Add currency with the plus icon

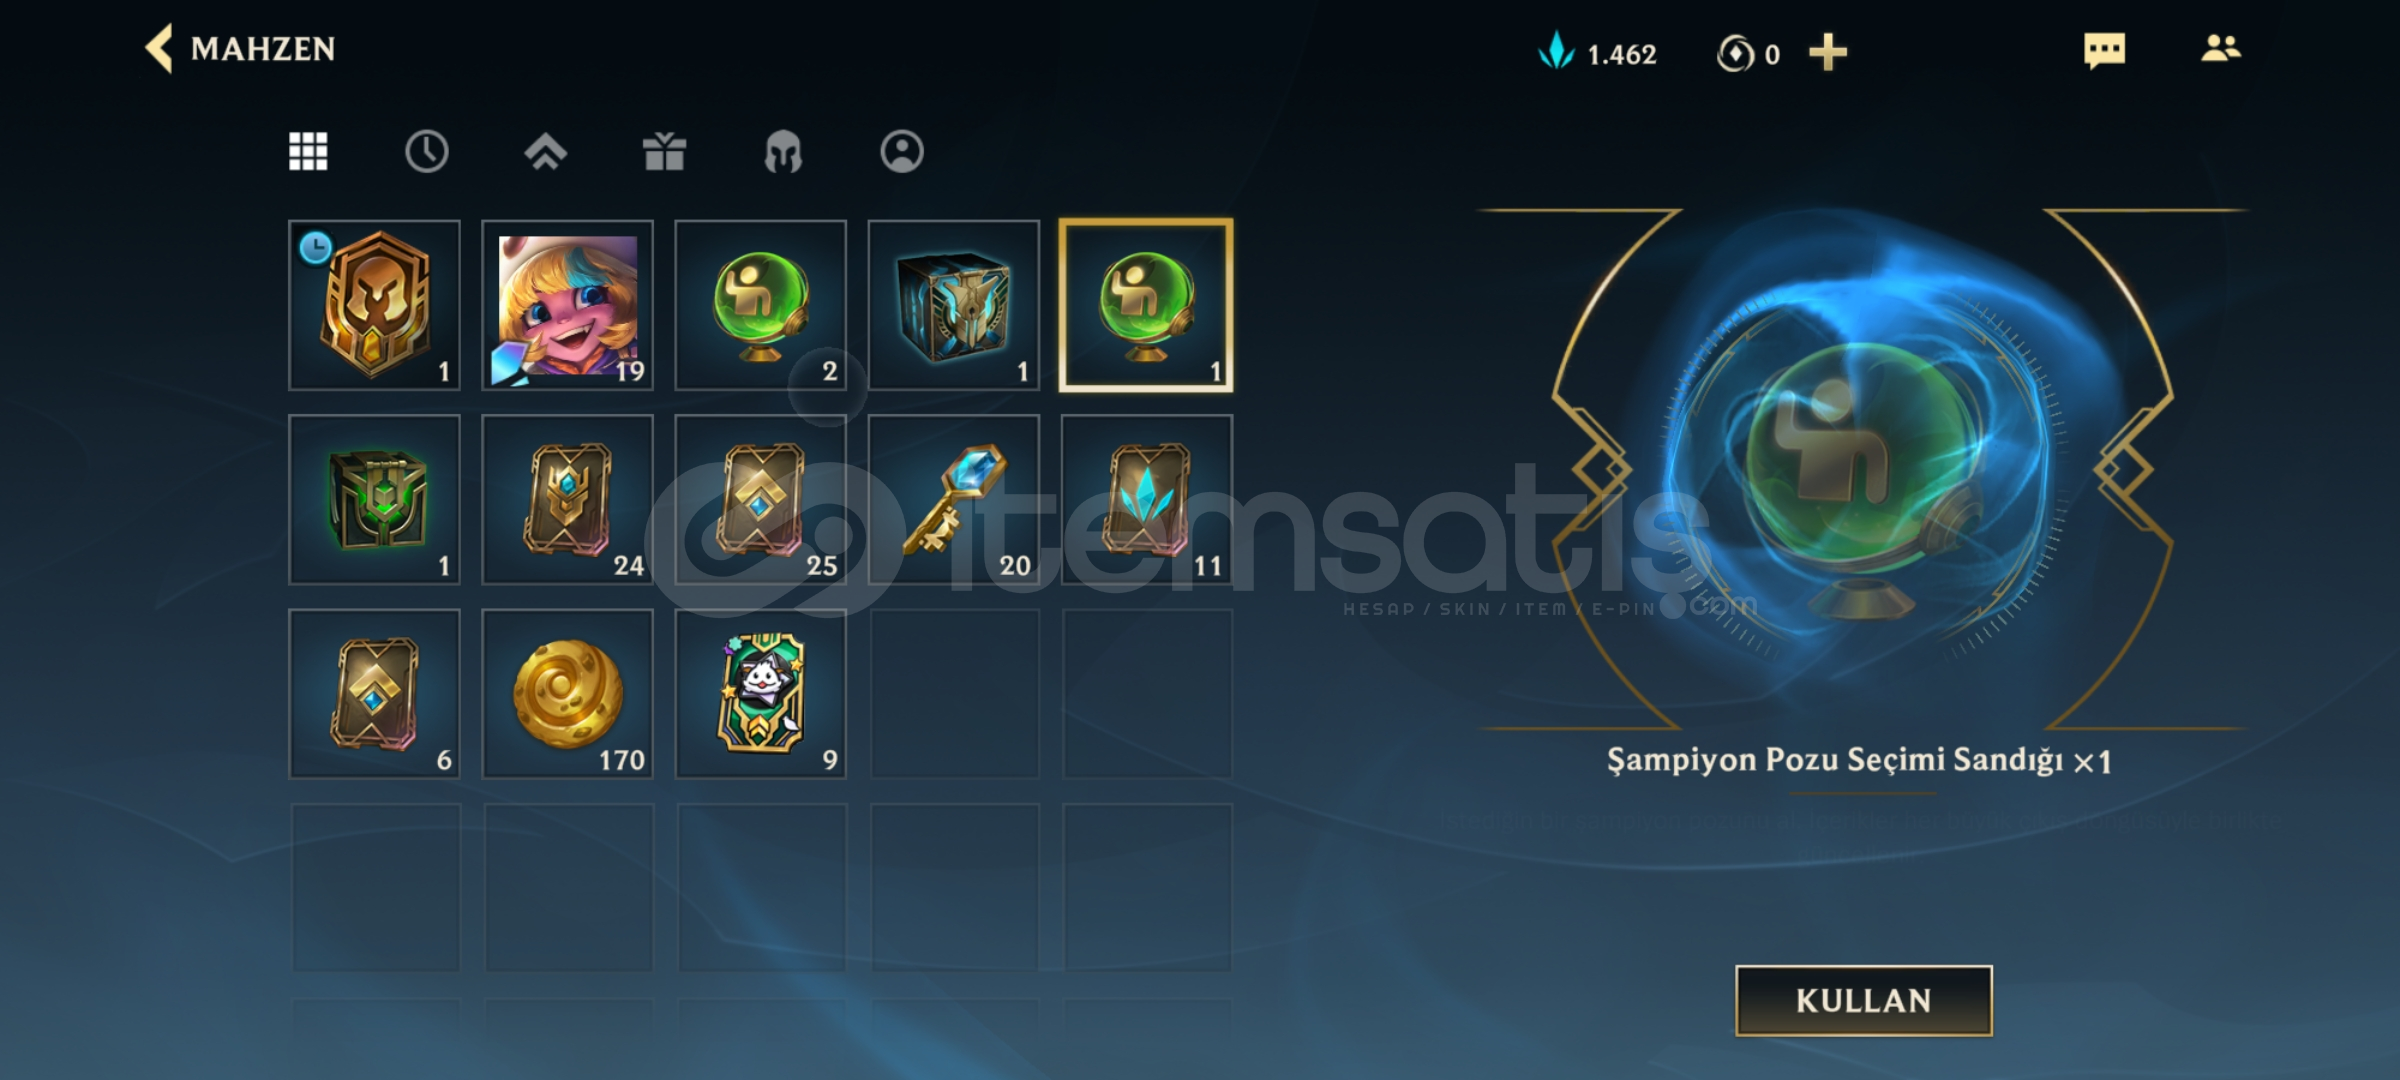(x=1828, y=52)
